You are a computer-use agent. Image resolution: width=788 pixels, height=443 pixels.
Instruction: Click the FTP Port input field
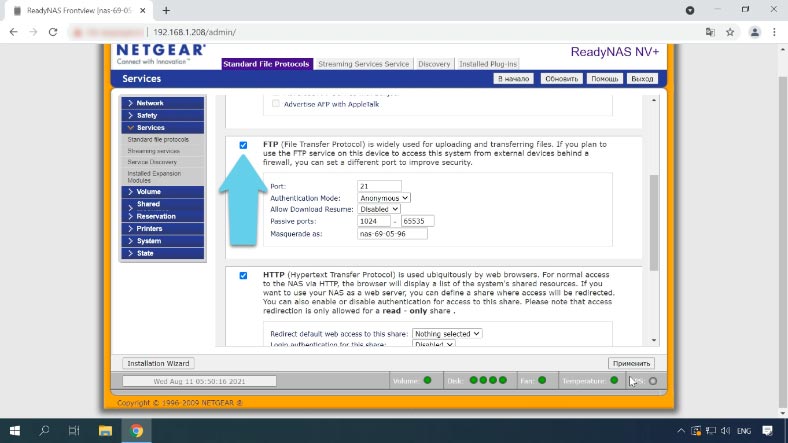379,186
